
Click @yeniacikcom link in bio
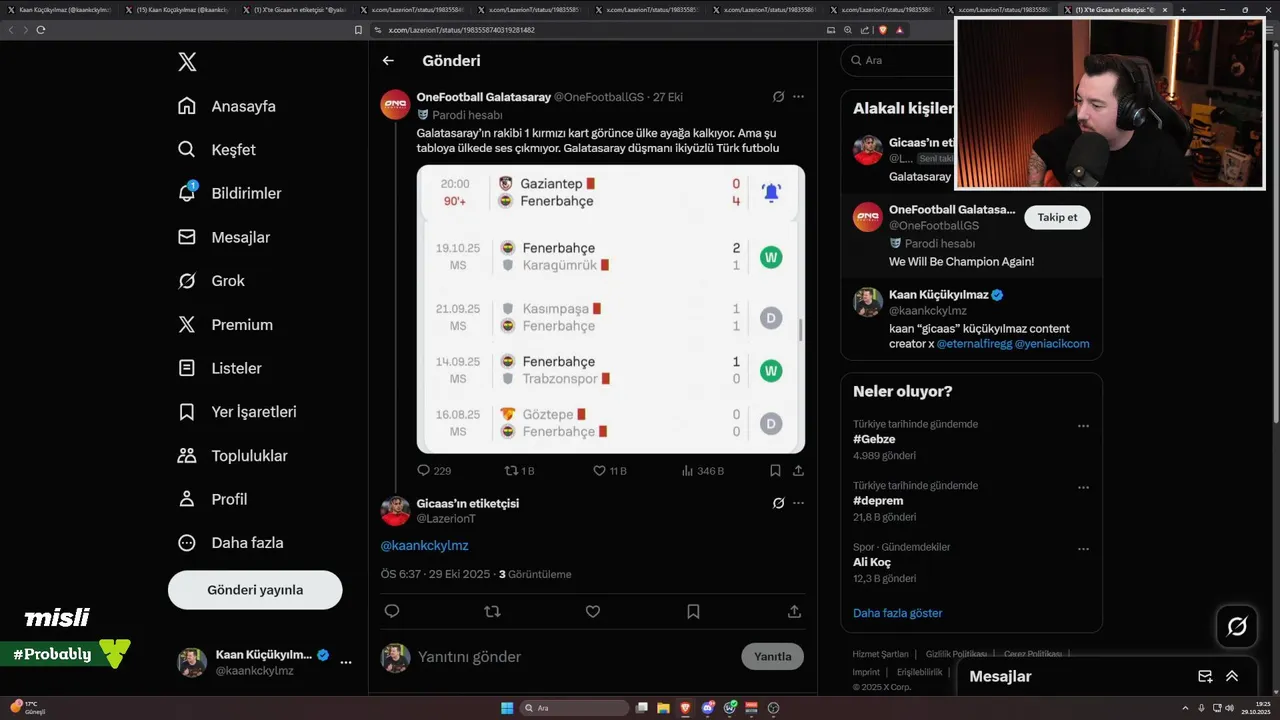pos(1052,344)
